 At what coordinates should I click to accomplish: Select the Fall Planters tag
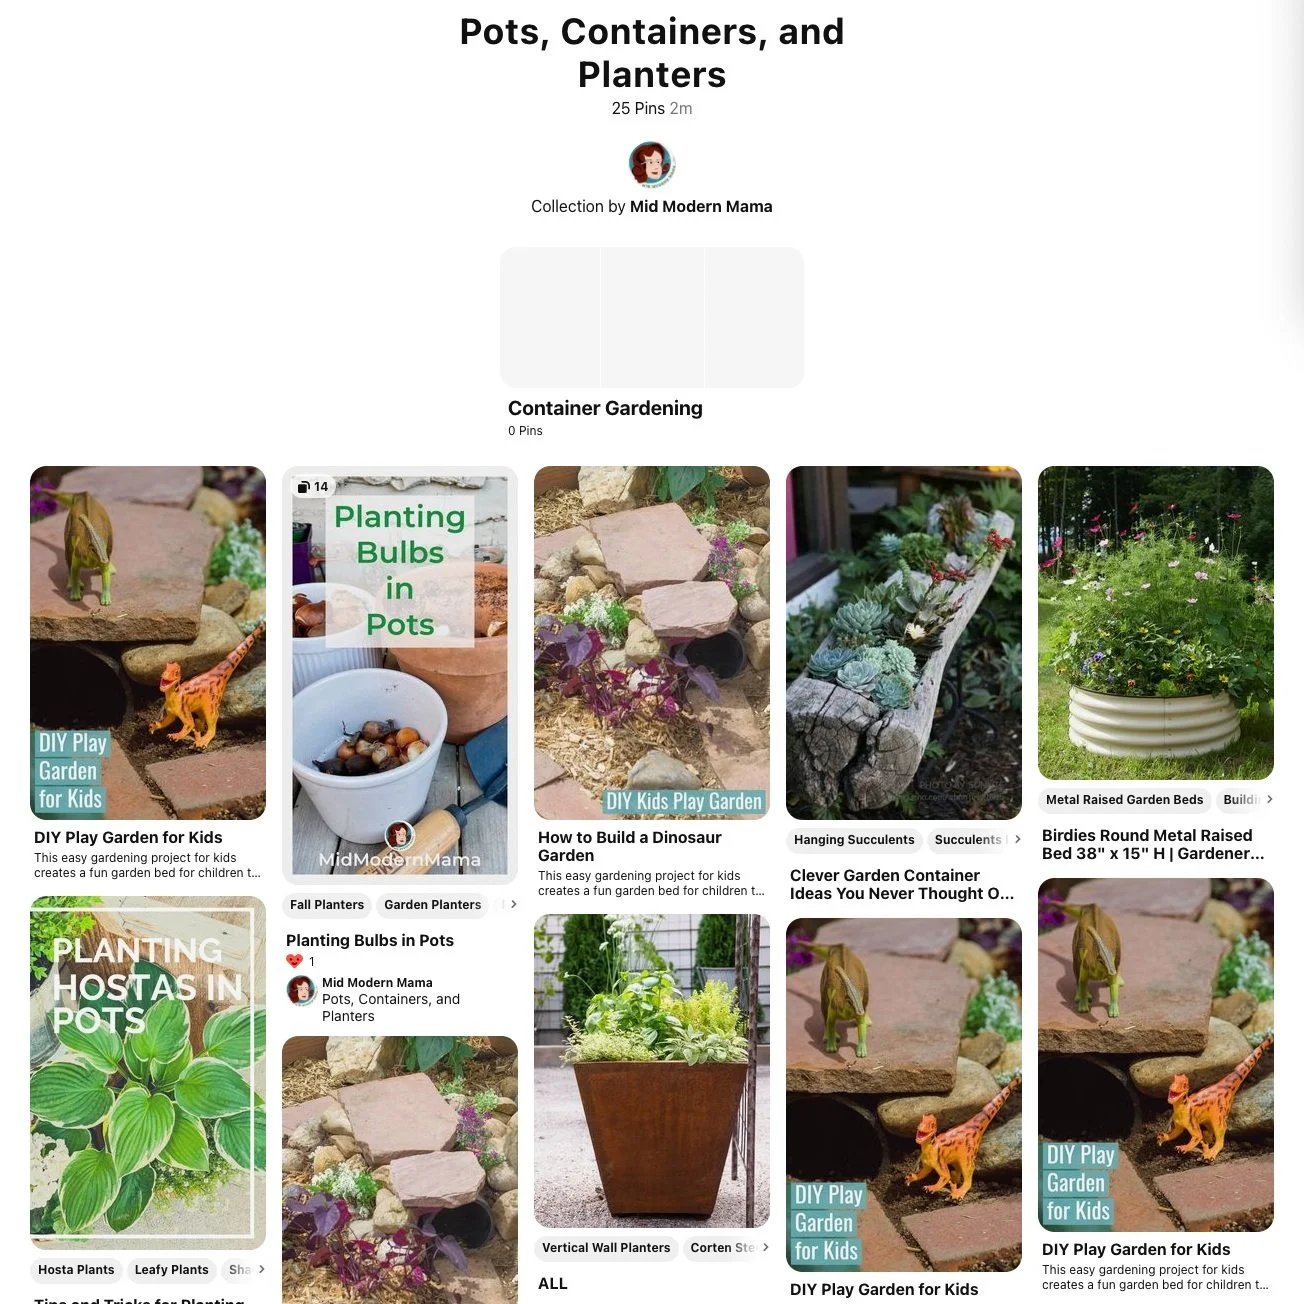(327, 905)
